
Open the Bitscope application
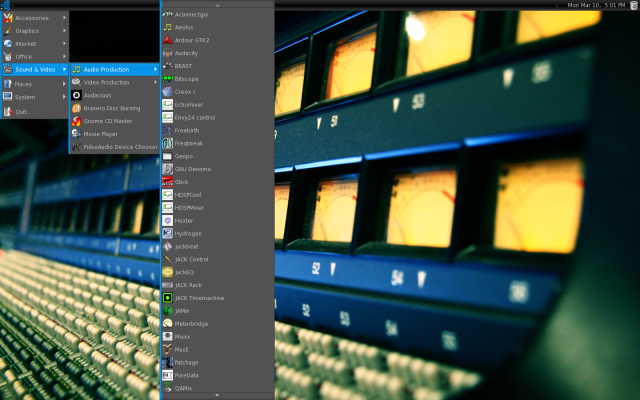pos(188,78)
